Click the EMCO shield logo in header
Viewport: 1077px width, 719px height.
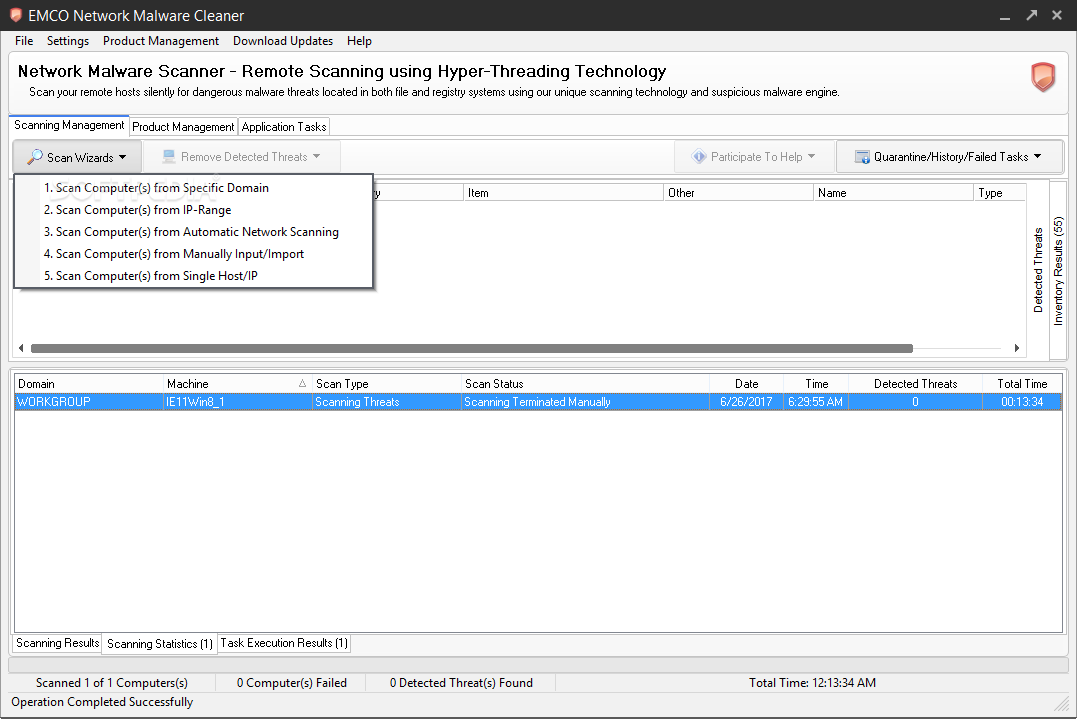pos(1043,77)
